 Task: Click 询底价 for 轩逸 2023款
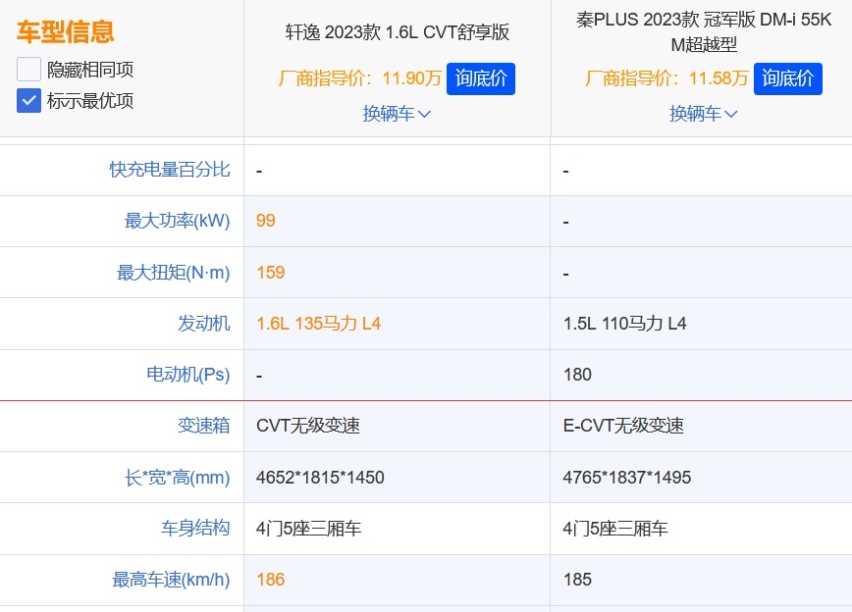tap(481, 79)
